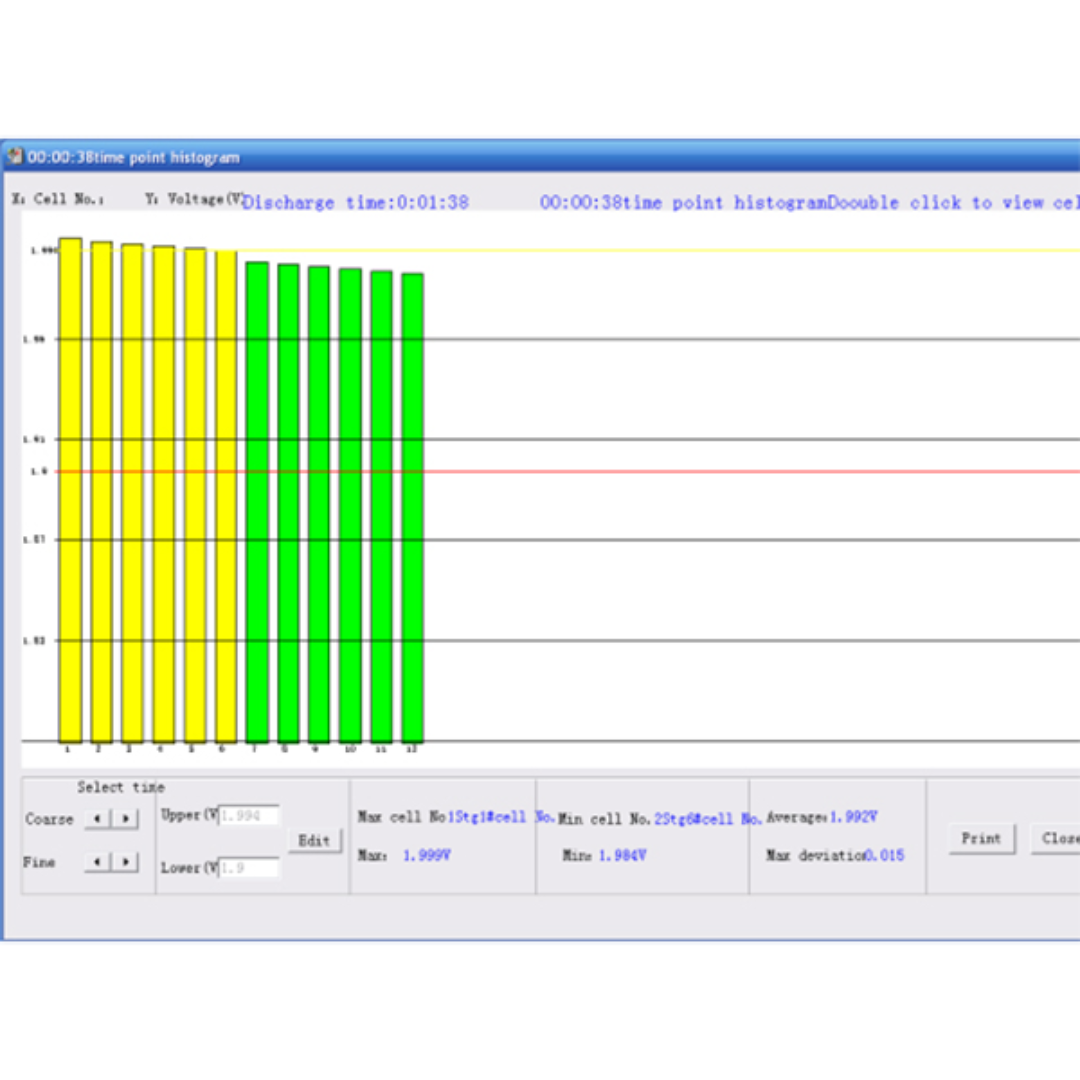Click the Upper voltage input field

pos(249,816)
